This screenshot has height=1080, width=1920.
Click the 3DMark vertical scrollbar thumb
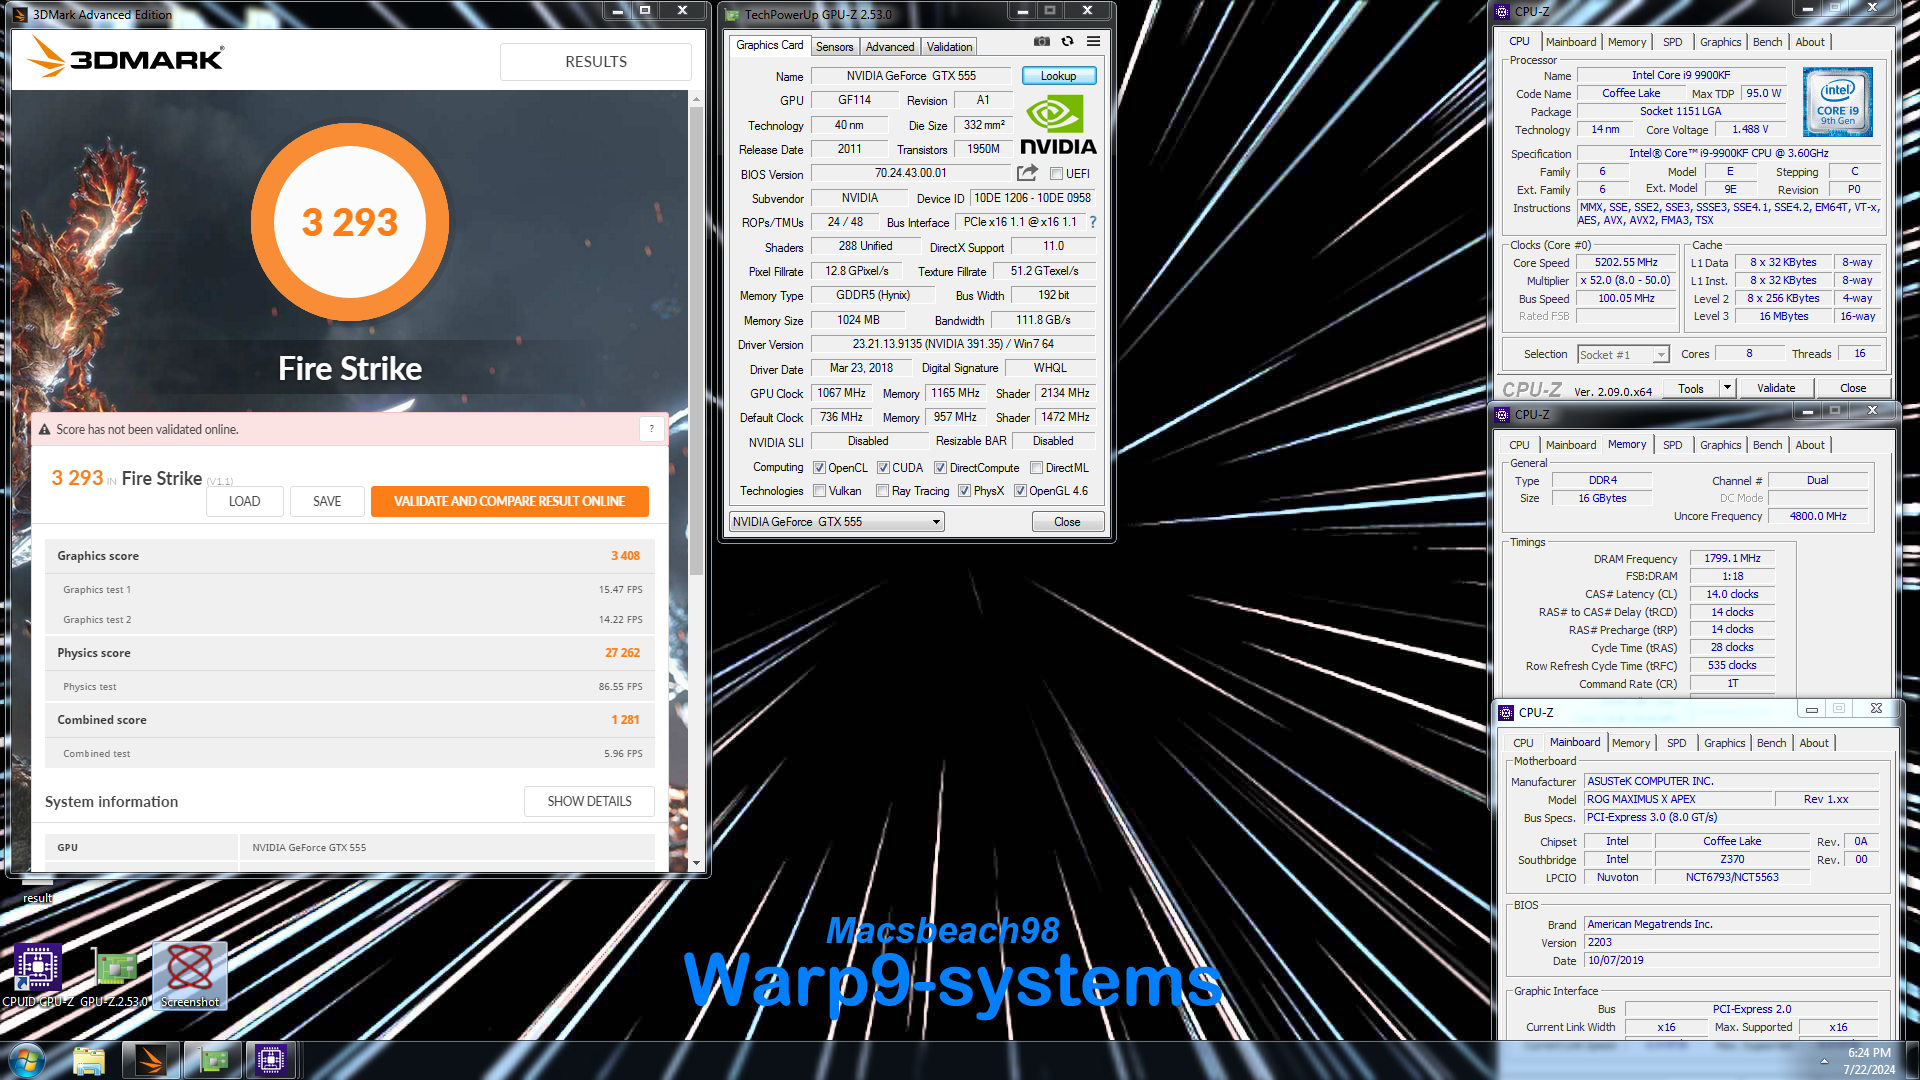click(696, 340)
